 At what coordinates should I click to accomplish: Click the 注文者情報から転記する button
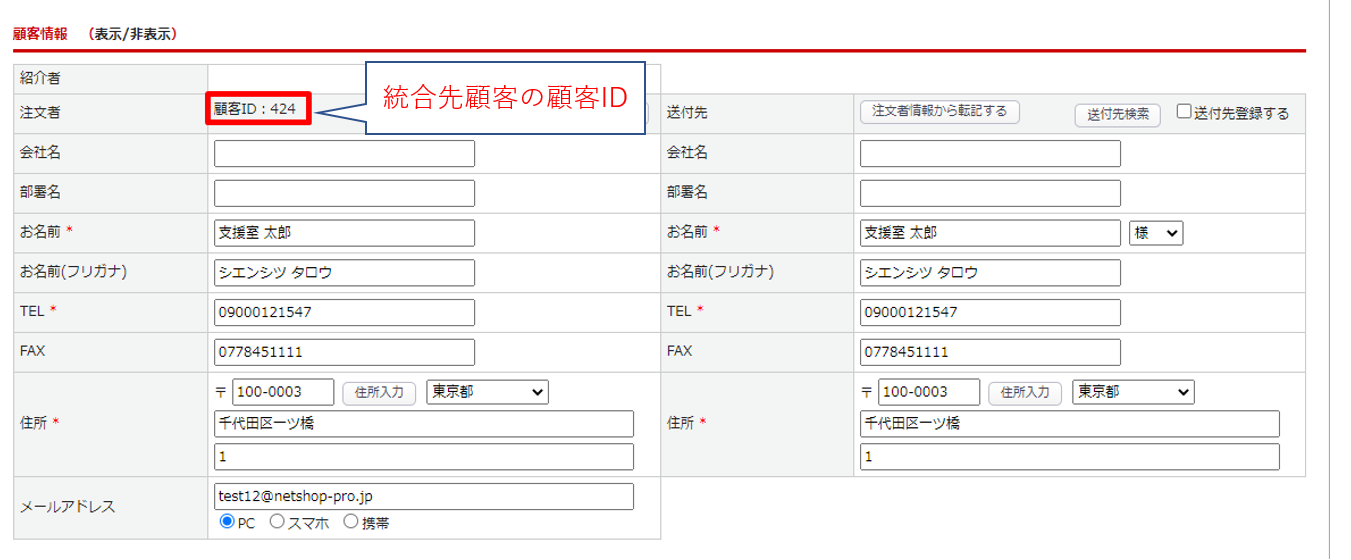click(939, 111)
